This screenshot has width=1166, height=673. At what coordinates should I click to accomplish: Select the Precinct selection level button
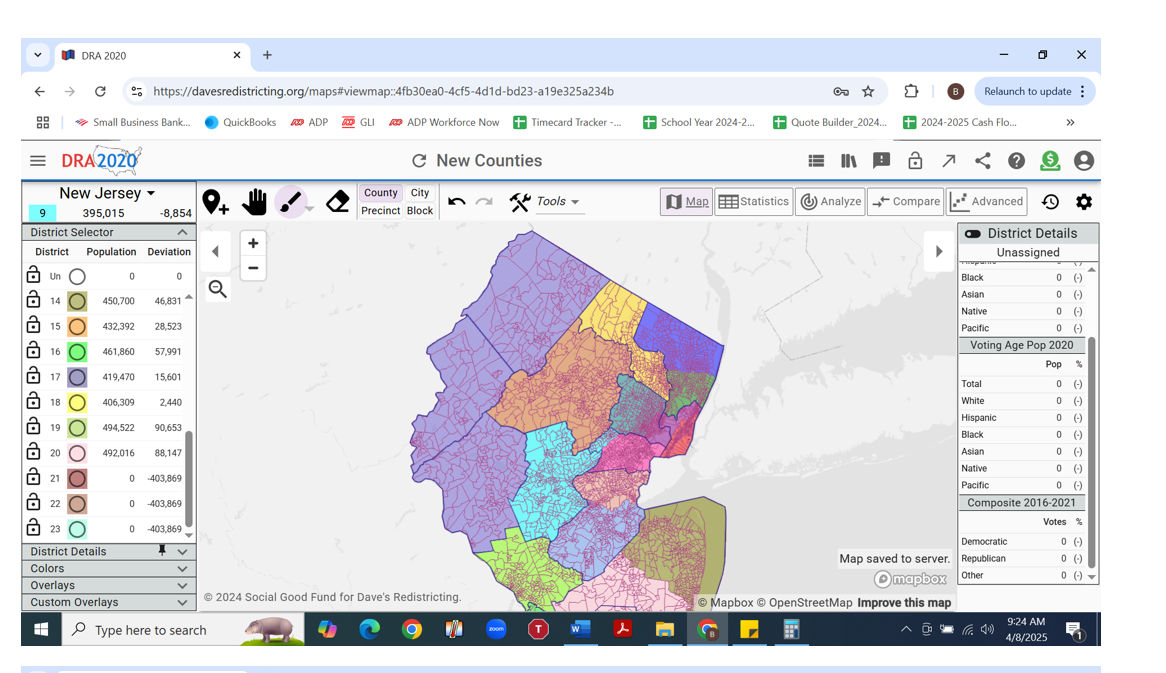coord(380,211)
